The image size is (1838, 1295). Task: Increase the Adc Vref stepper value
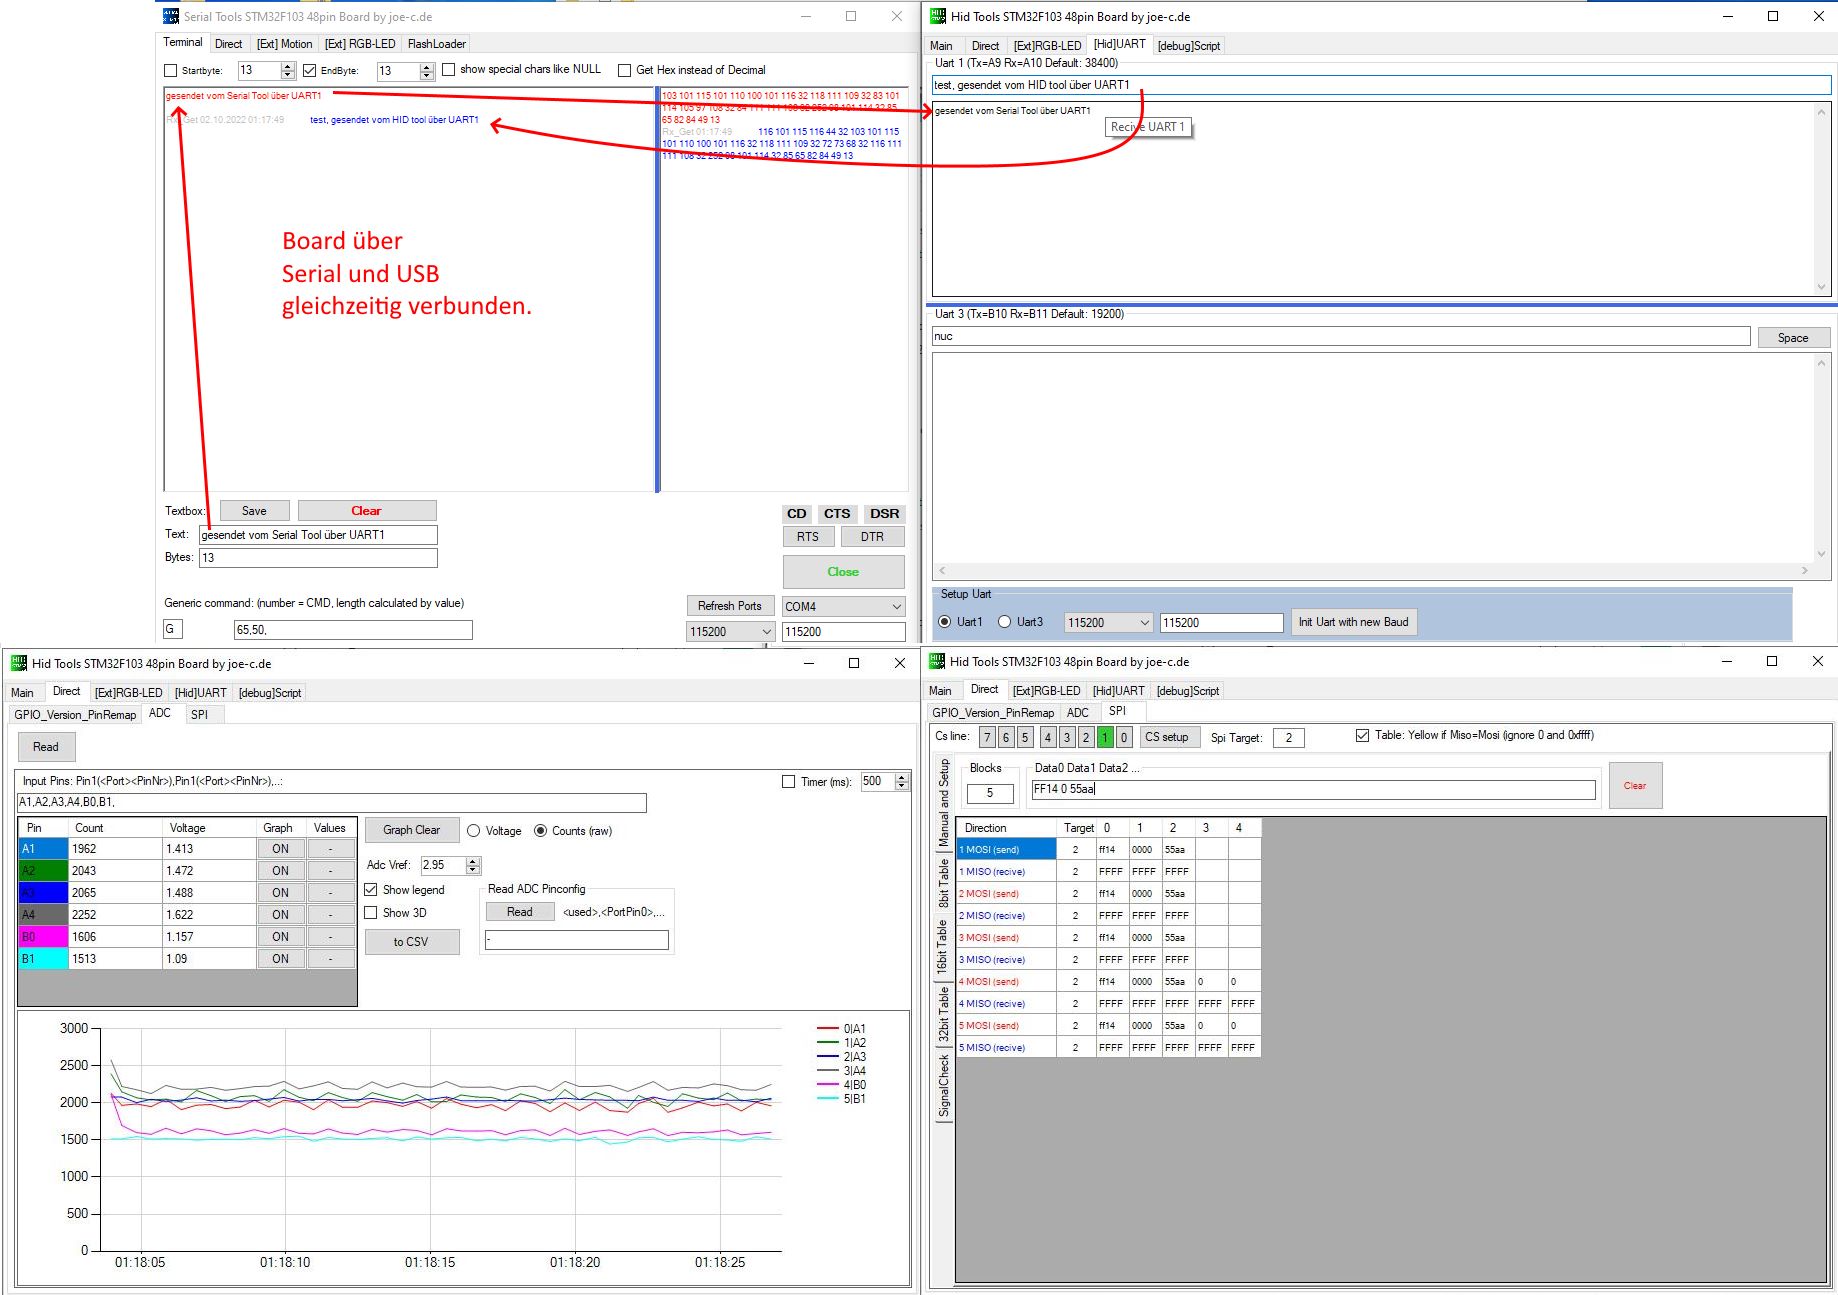point(474,861)
